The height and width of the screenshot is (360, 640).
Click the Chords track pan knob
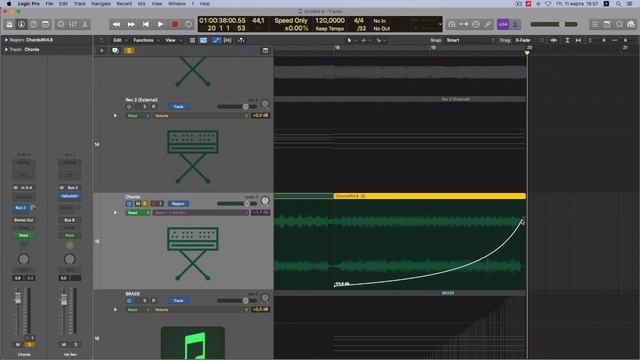tap(265, 200)
